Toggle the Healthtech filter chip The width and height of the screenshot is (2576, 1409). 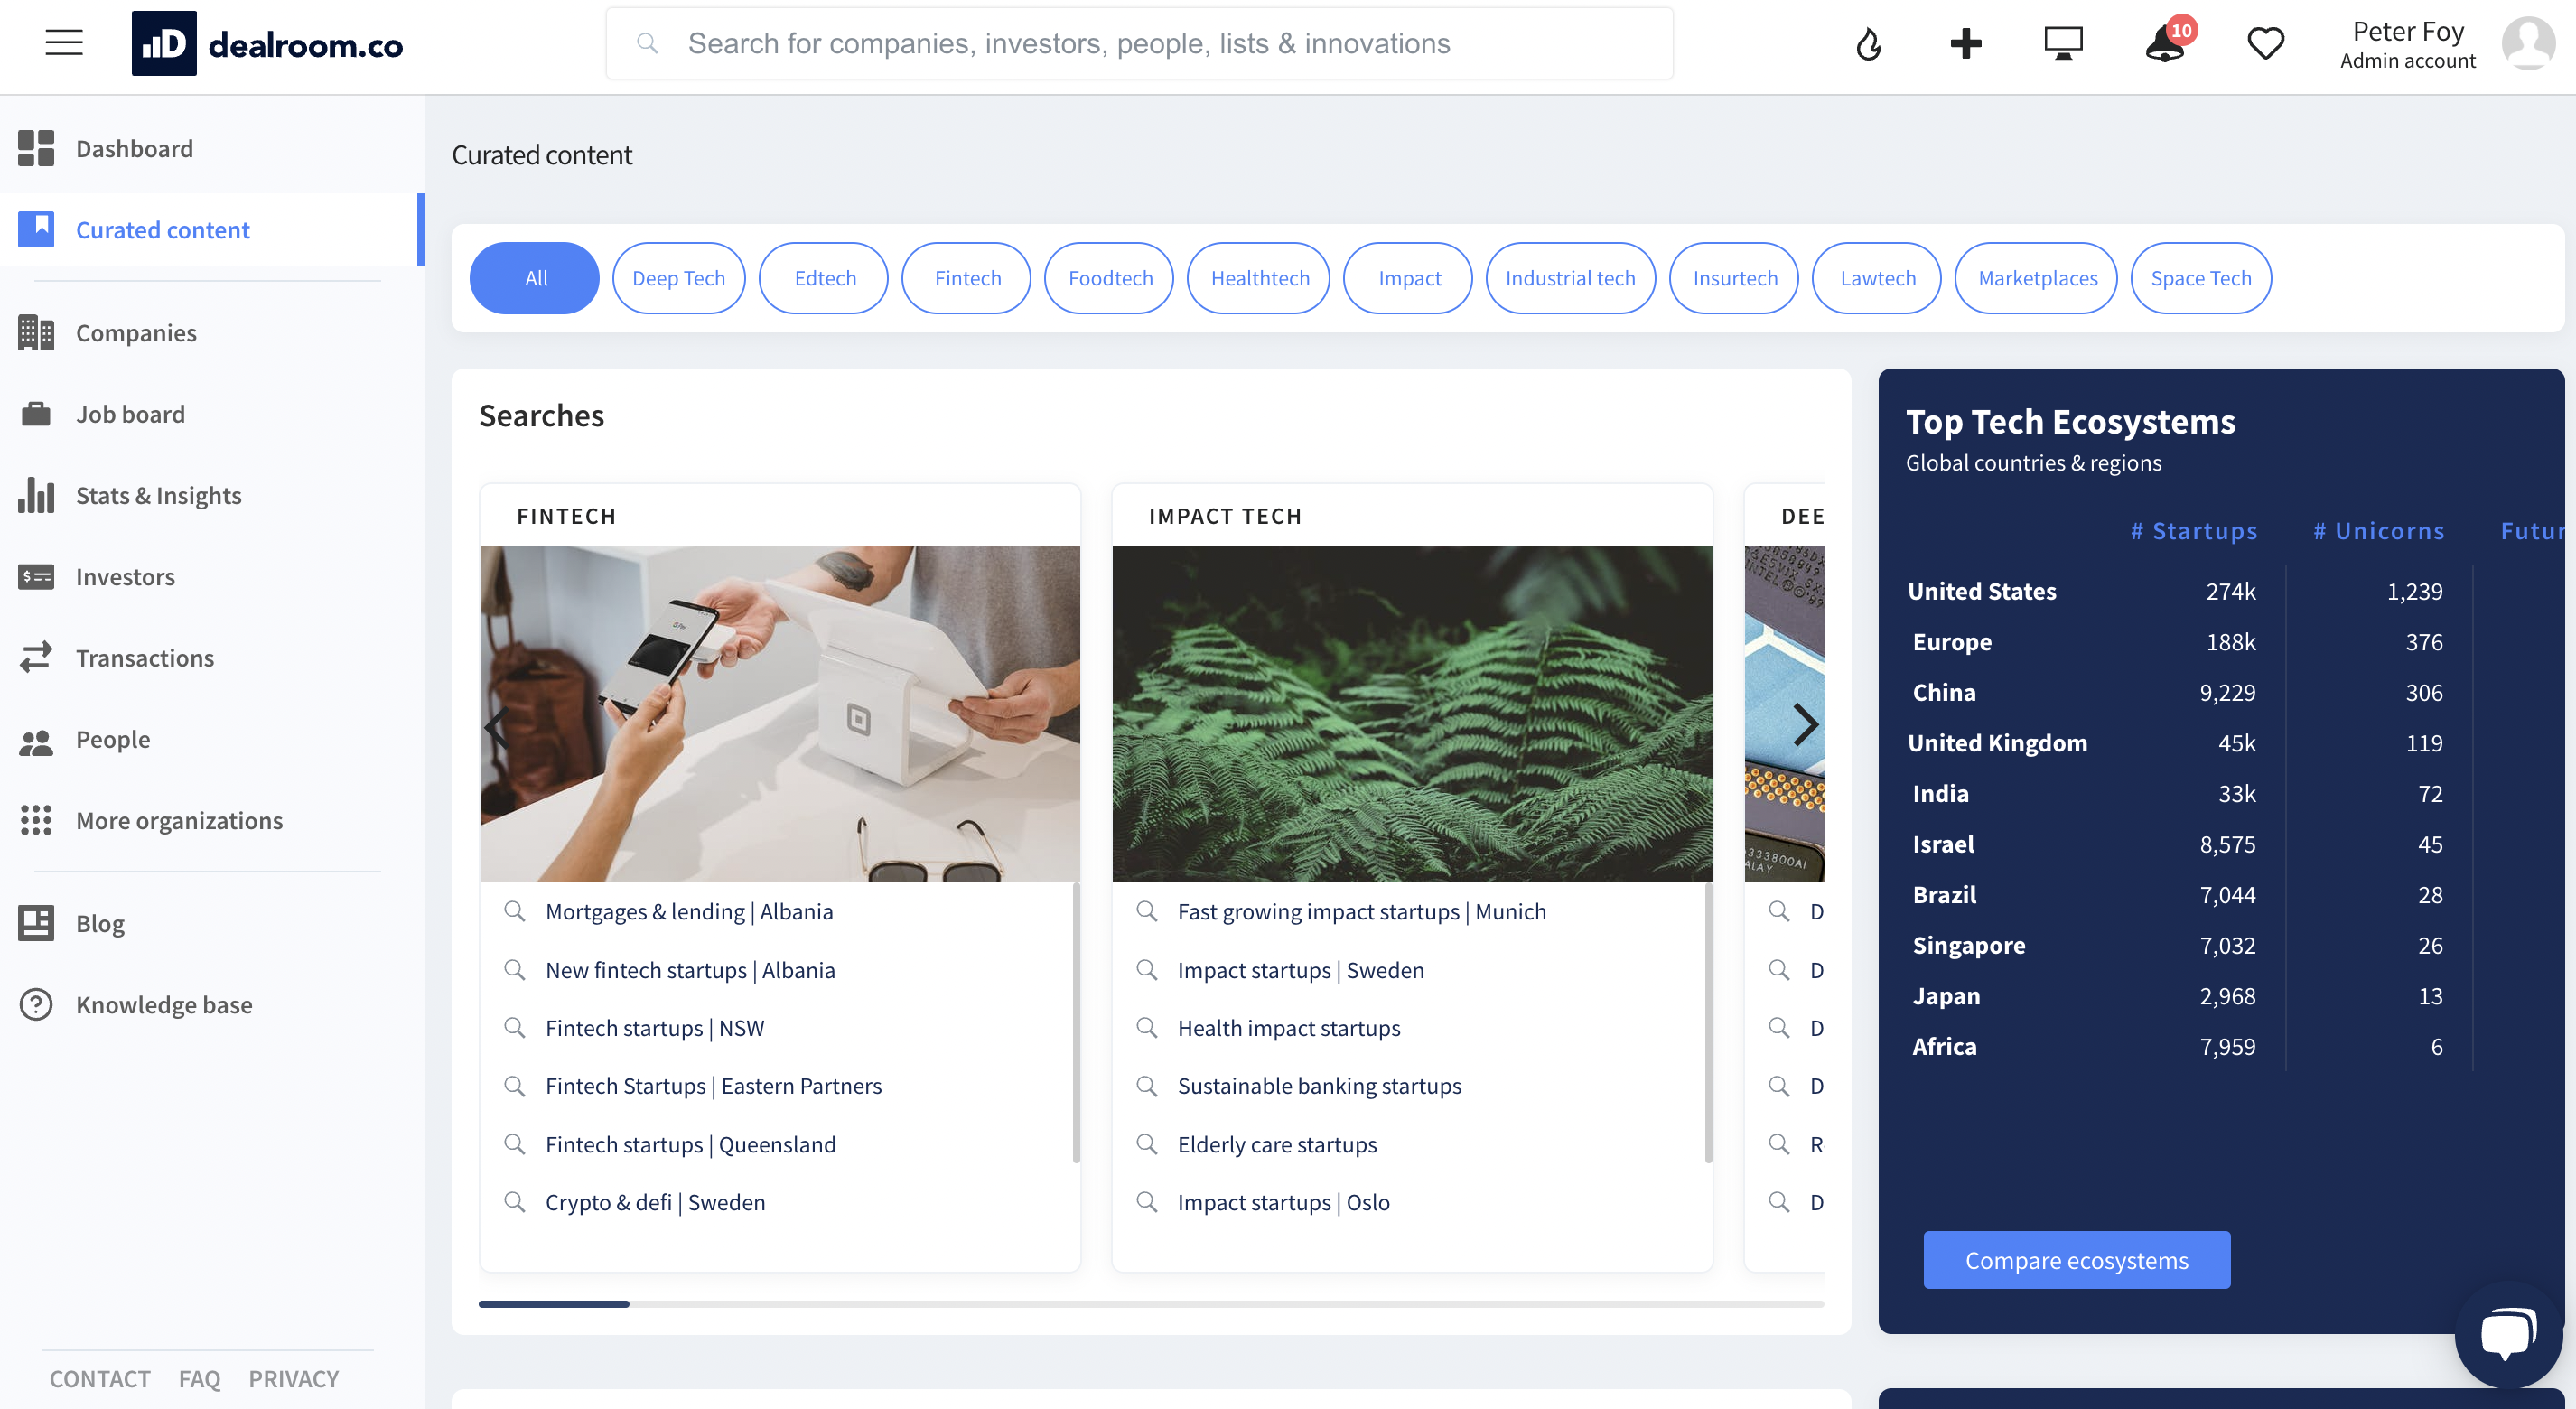1258,278
